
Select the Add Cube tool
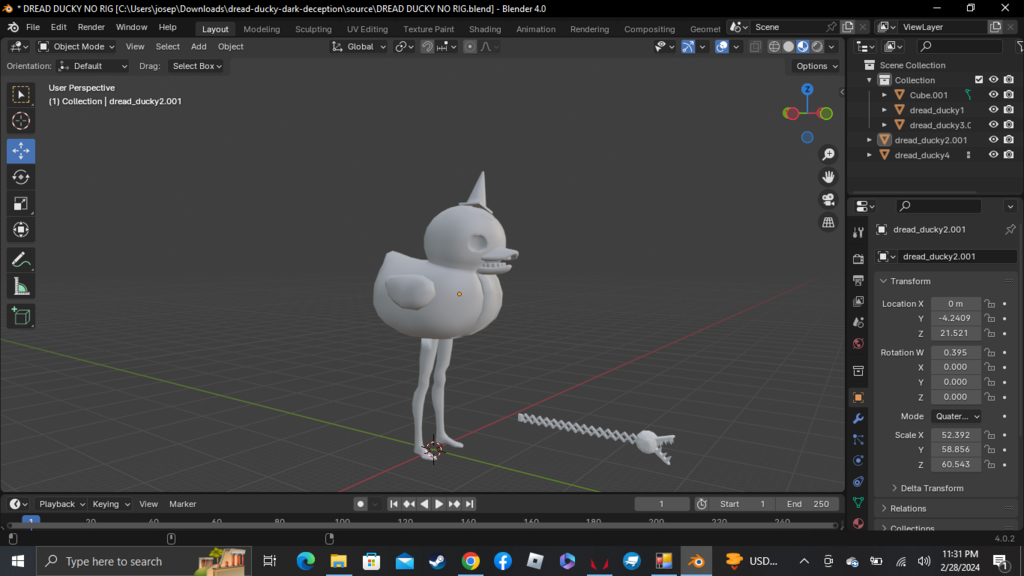coord(21,316)
